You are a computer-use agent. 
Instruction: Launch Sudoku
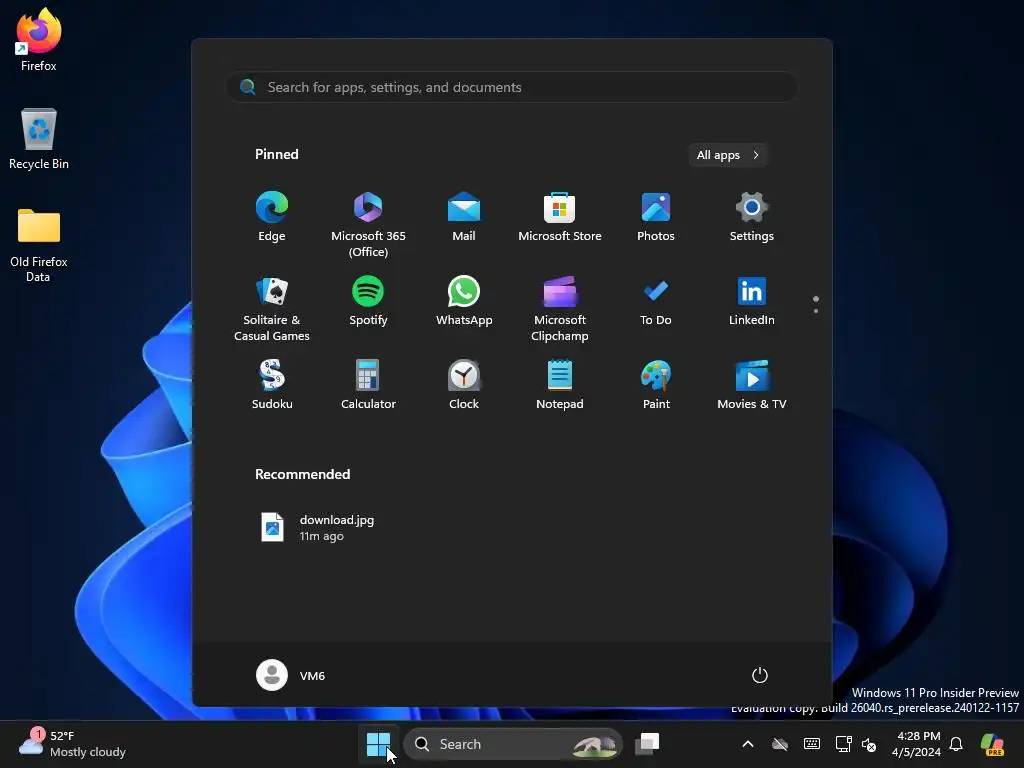(x=272, y=385)
